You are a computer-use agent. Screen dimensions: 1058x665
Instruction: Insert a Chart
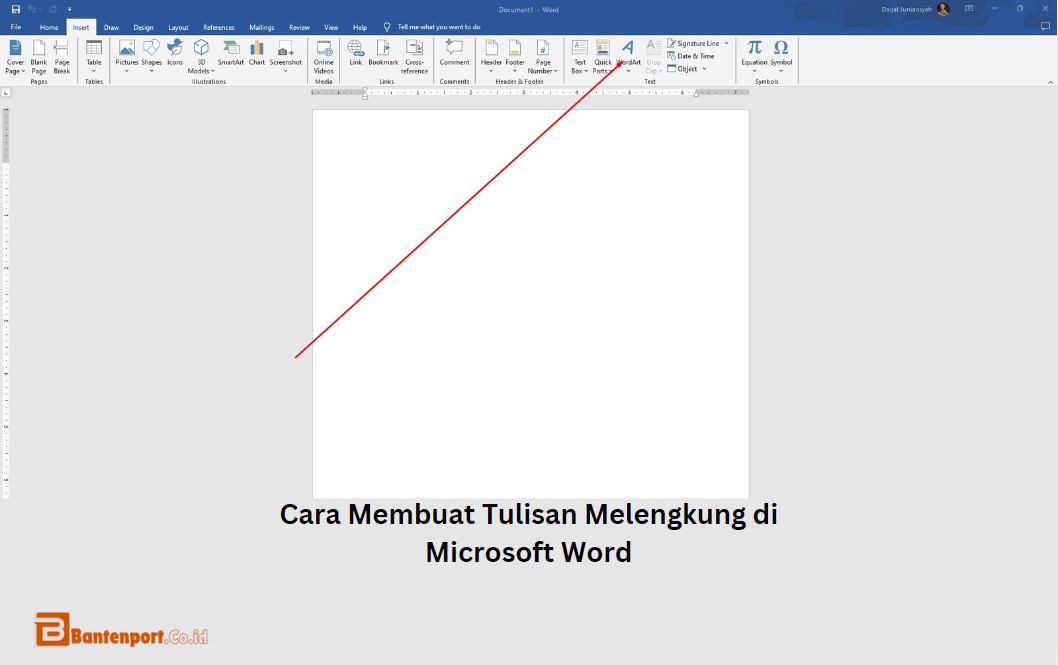pyautogui.click(x=257, y=55)
